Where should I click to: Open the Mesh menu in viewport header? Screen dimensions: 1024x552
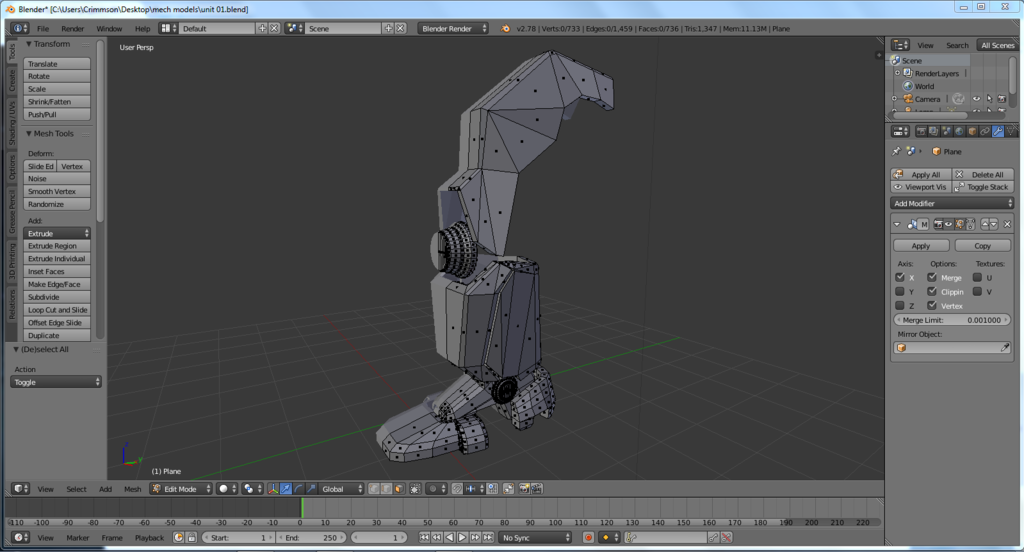[x=132, y=489]
